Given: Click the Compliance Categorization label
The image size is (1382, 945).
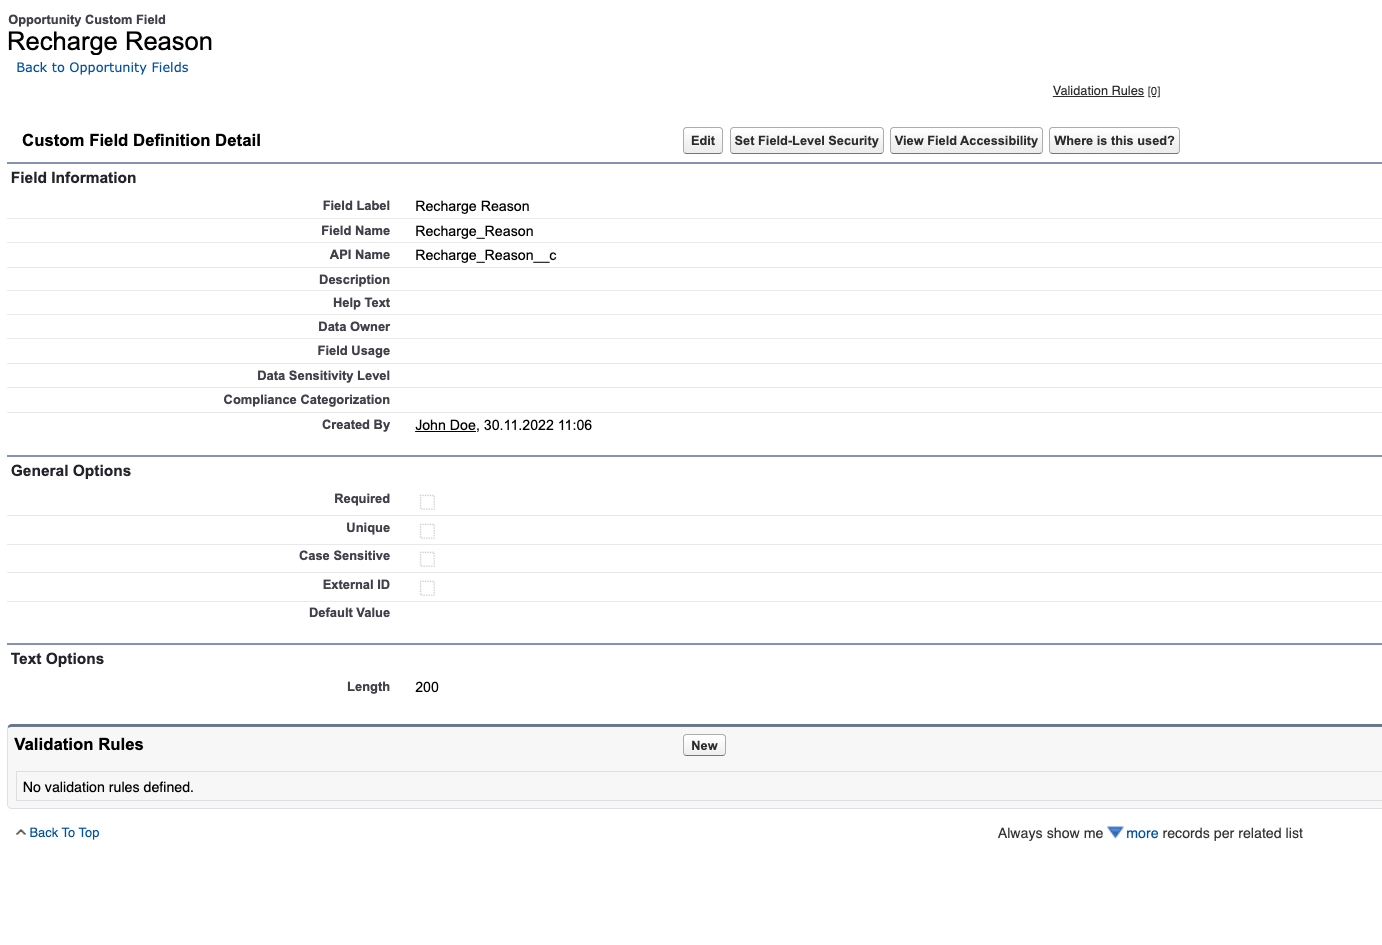Looking at the screenshot, I should [306, 400].
